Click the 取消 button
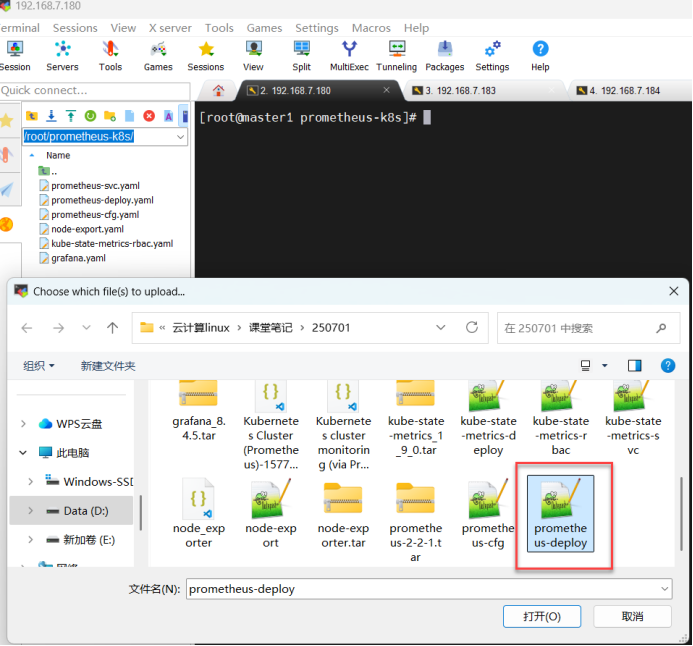This screenshot has width=693, height=646. click(x=631, y=616)
